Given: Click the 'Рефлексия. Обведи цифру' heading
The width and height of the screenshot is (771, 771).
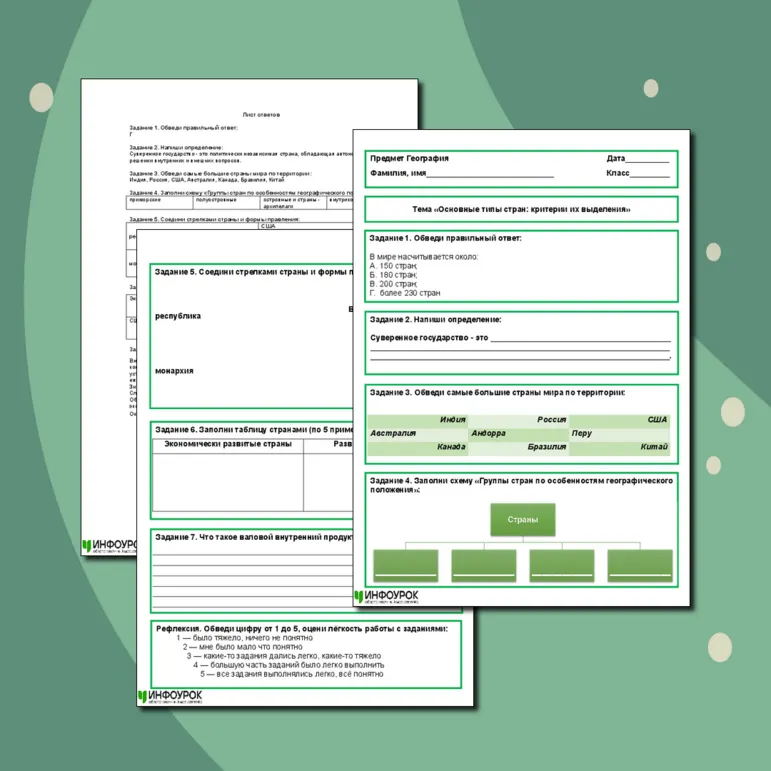Looking at the screenshot, I should point(302,628).
